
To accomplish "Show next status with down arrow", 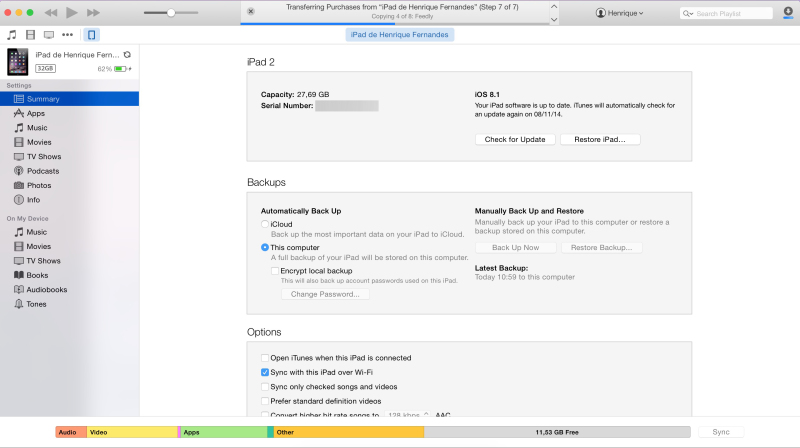I will [x=554, y=19].
